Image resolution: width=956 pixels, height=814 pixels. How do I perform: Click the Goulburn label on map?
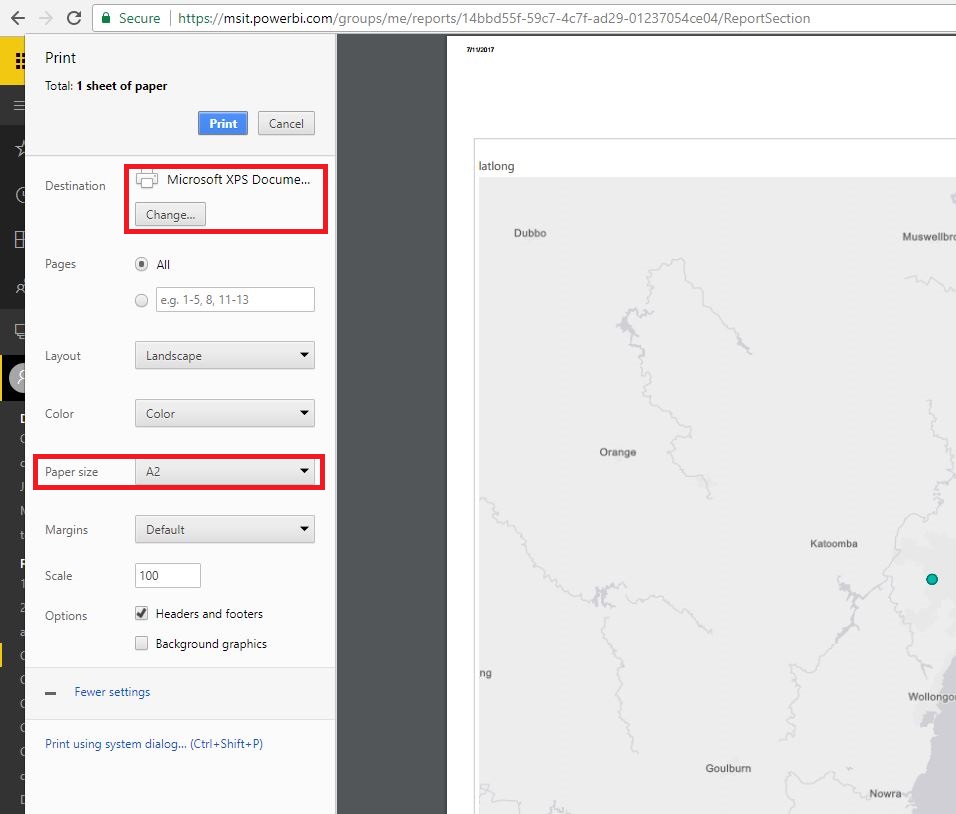click(728, 768)
